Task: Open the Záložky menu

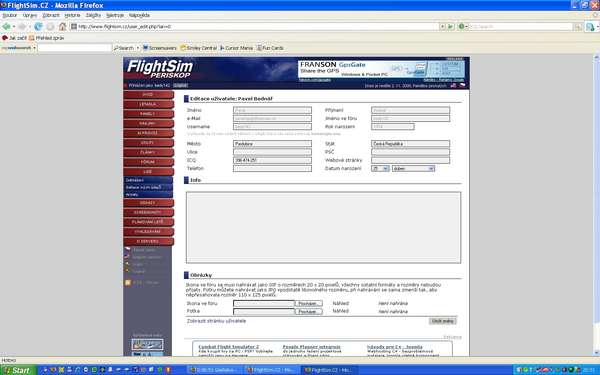Action: point(93,15)
